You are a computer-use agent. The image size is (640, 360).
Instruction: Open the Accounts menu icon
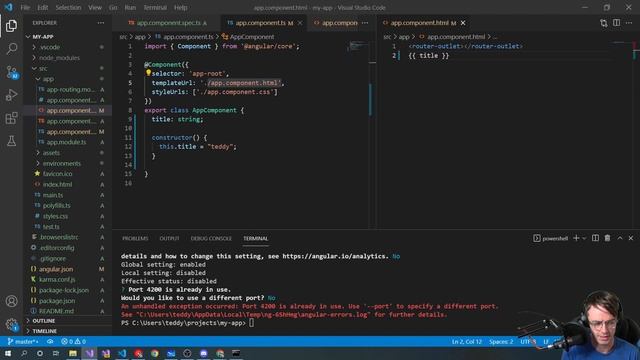[x=11, y=301]
